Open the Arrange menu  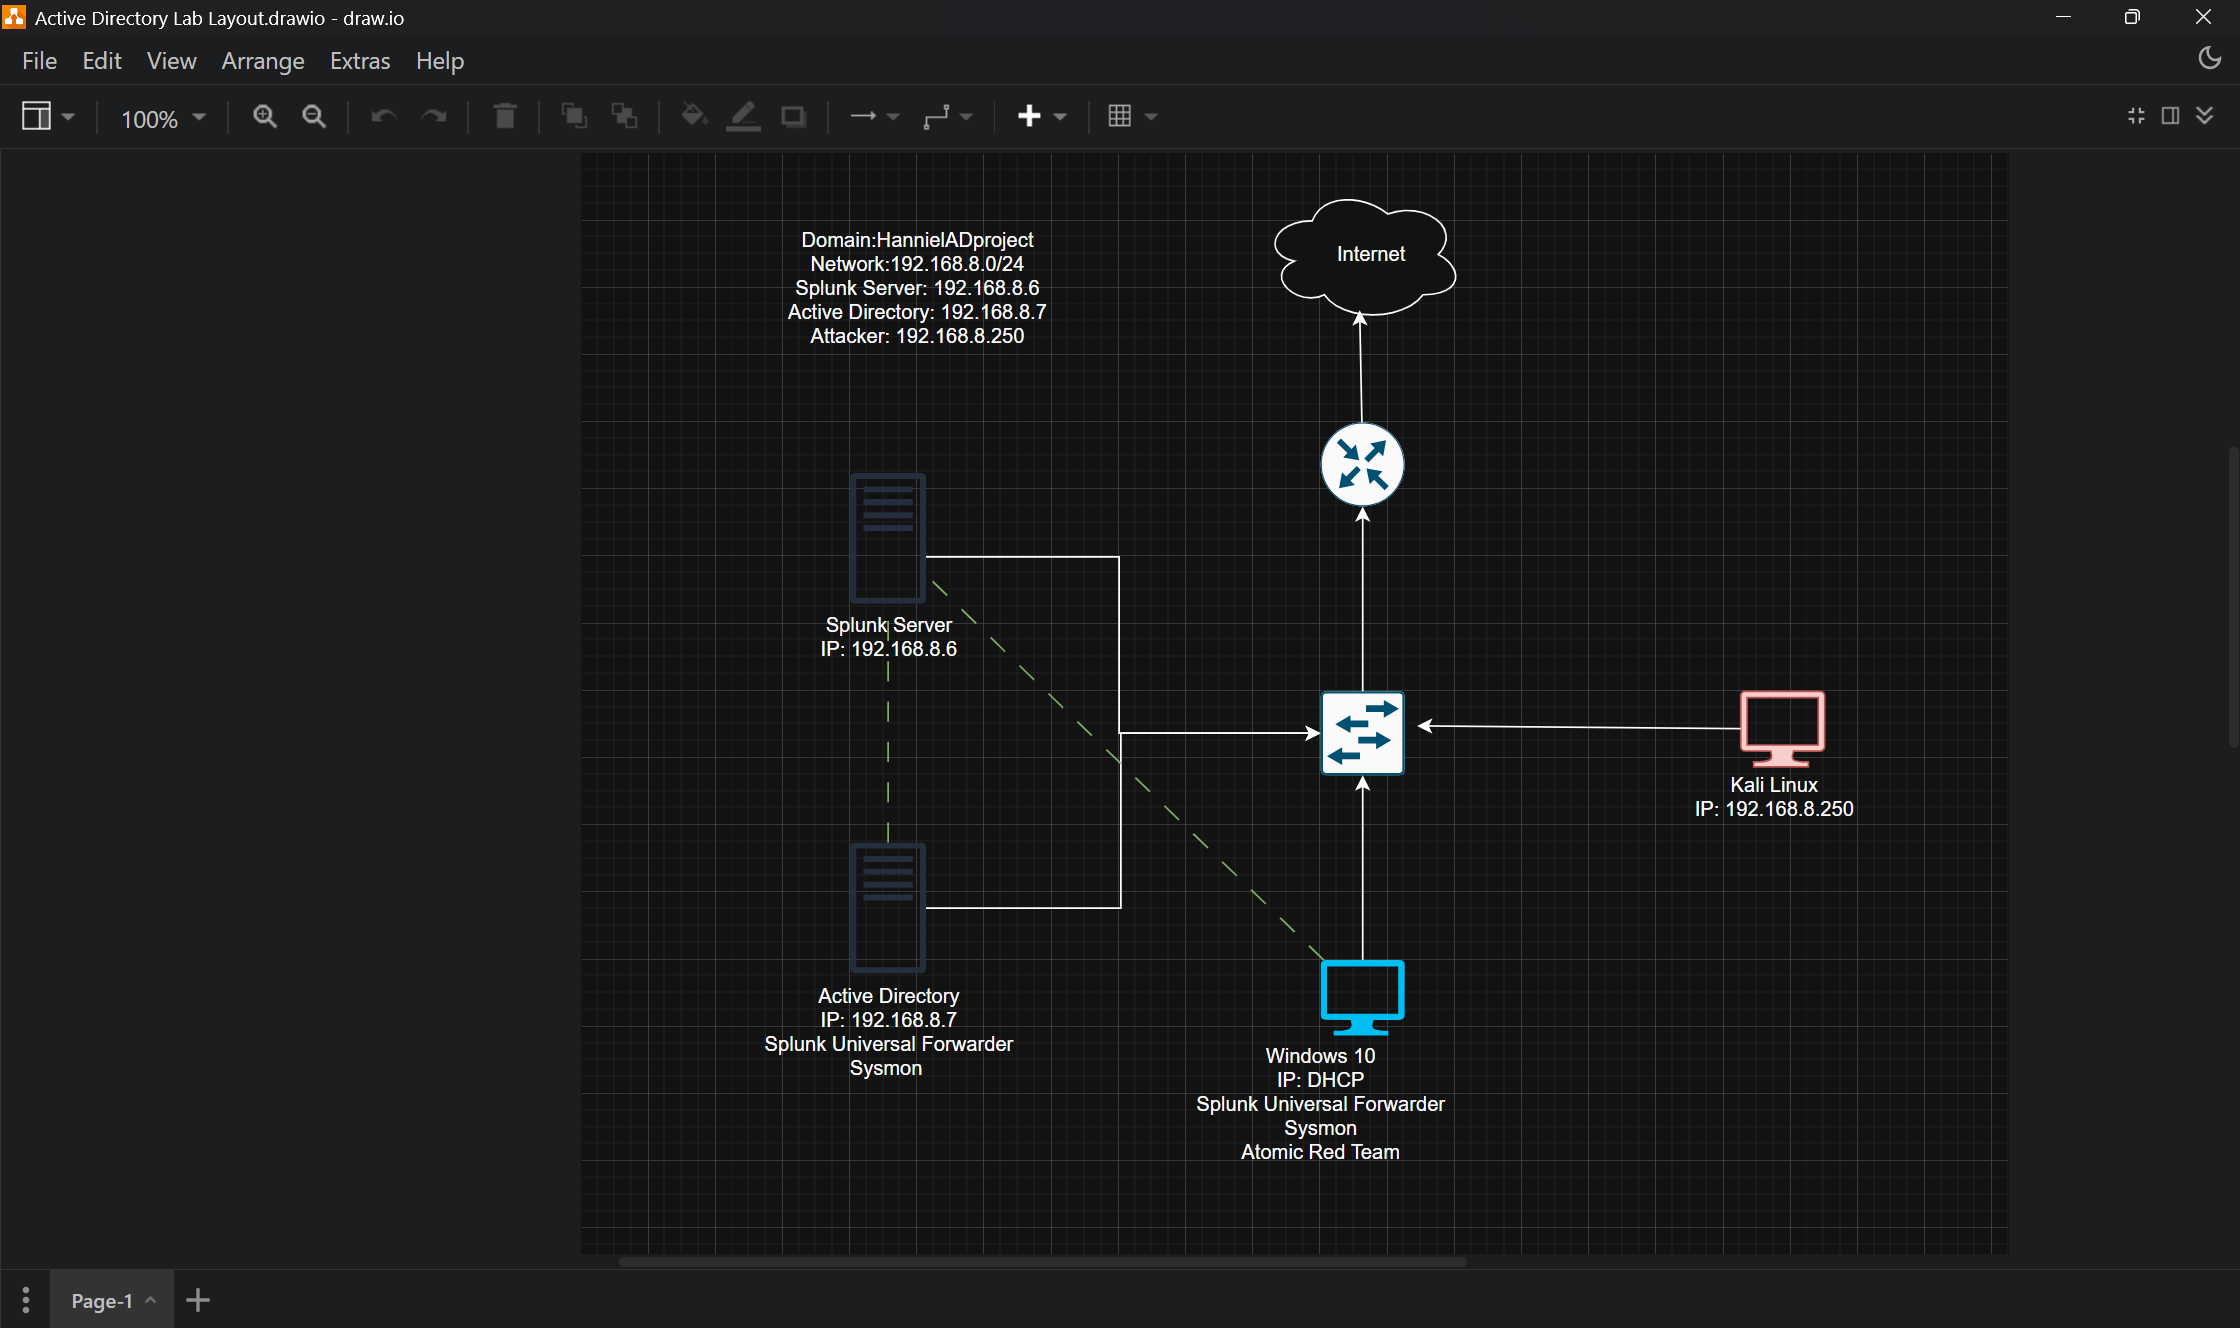[263, 61]
